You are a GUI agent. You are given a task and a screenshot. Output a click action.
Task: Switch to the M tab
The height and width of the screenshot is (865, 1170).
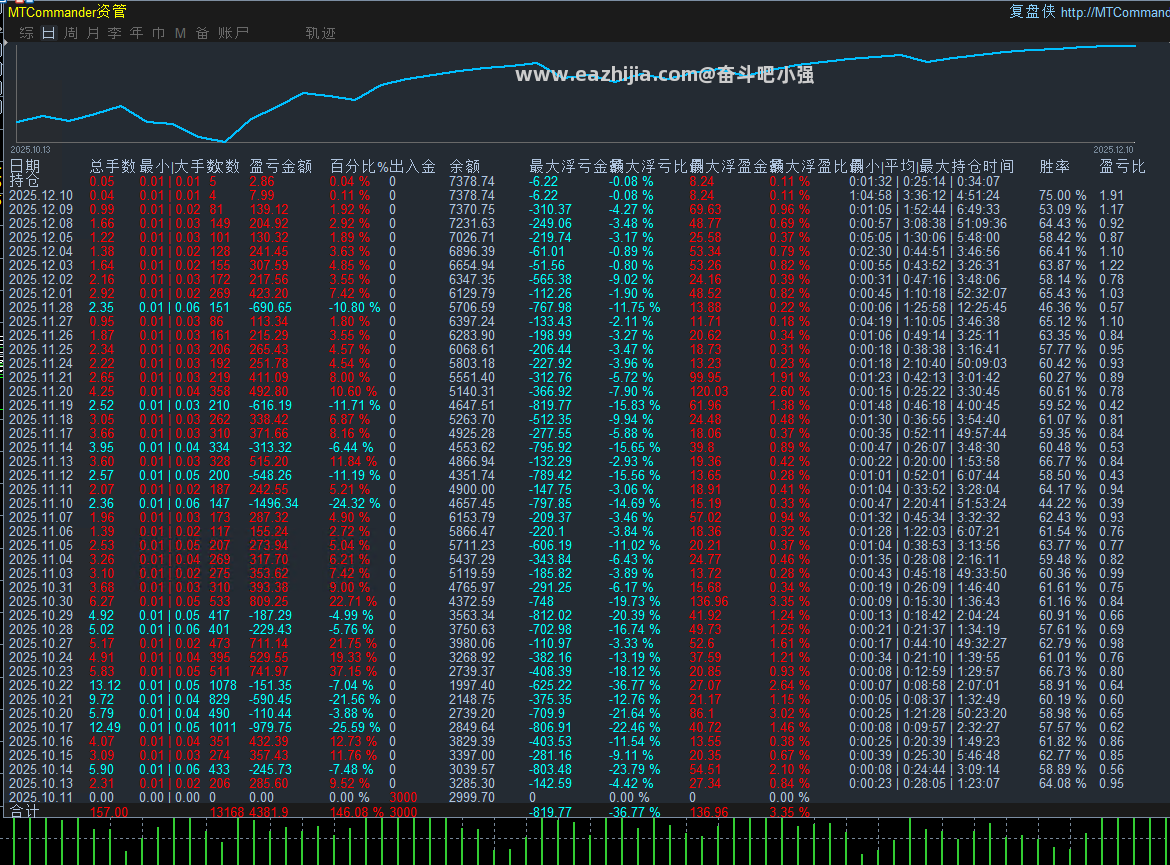tap(180, 33)
